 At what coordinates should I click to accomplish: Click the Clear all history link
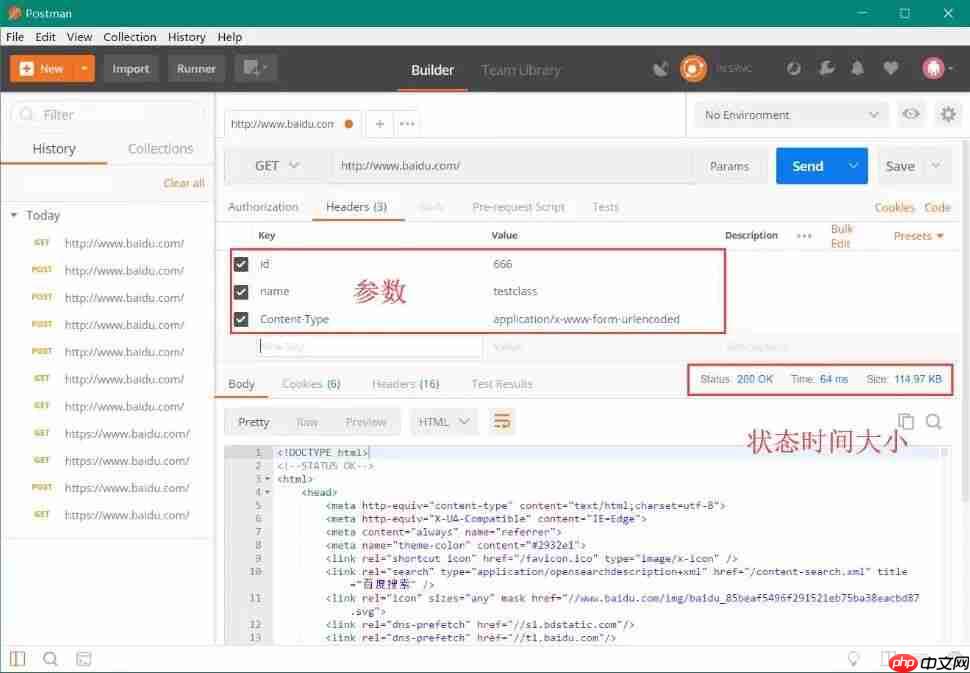pyautogui.click(x=184, y=183)
